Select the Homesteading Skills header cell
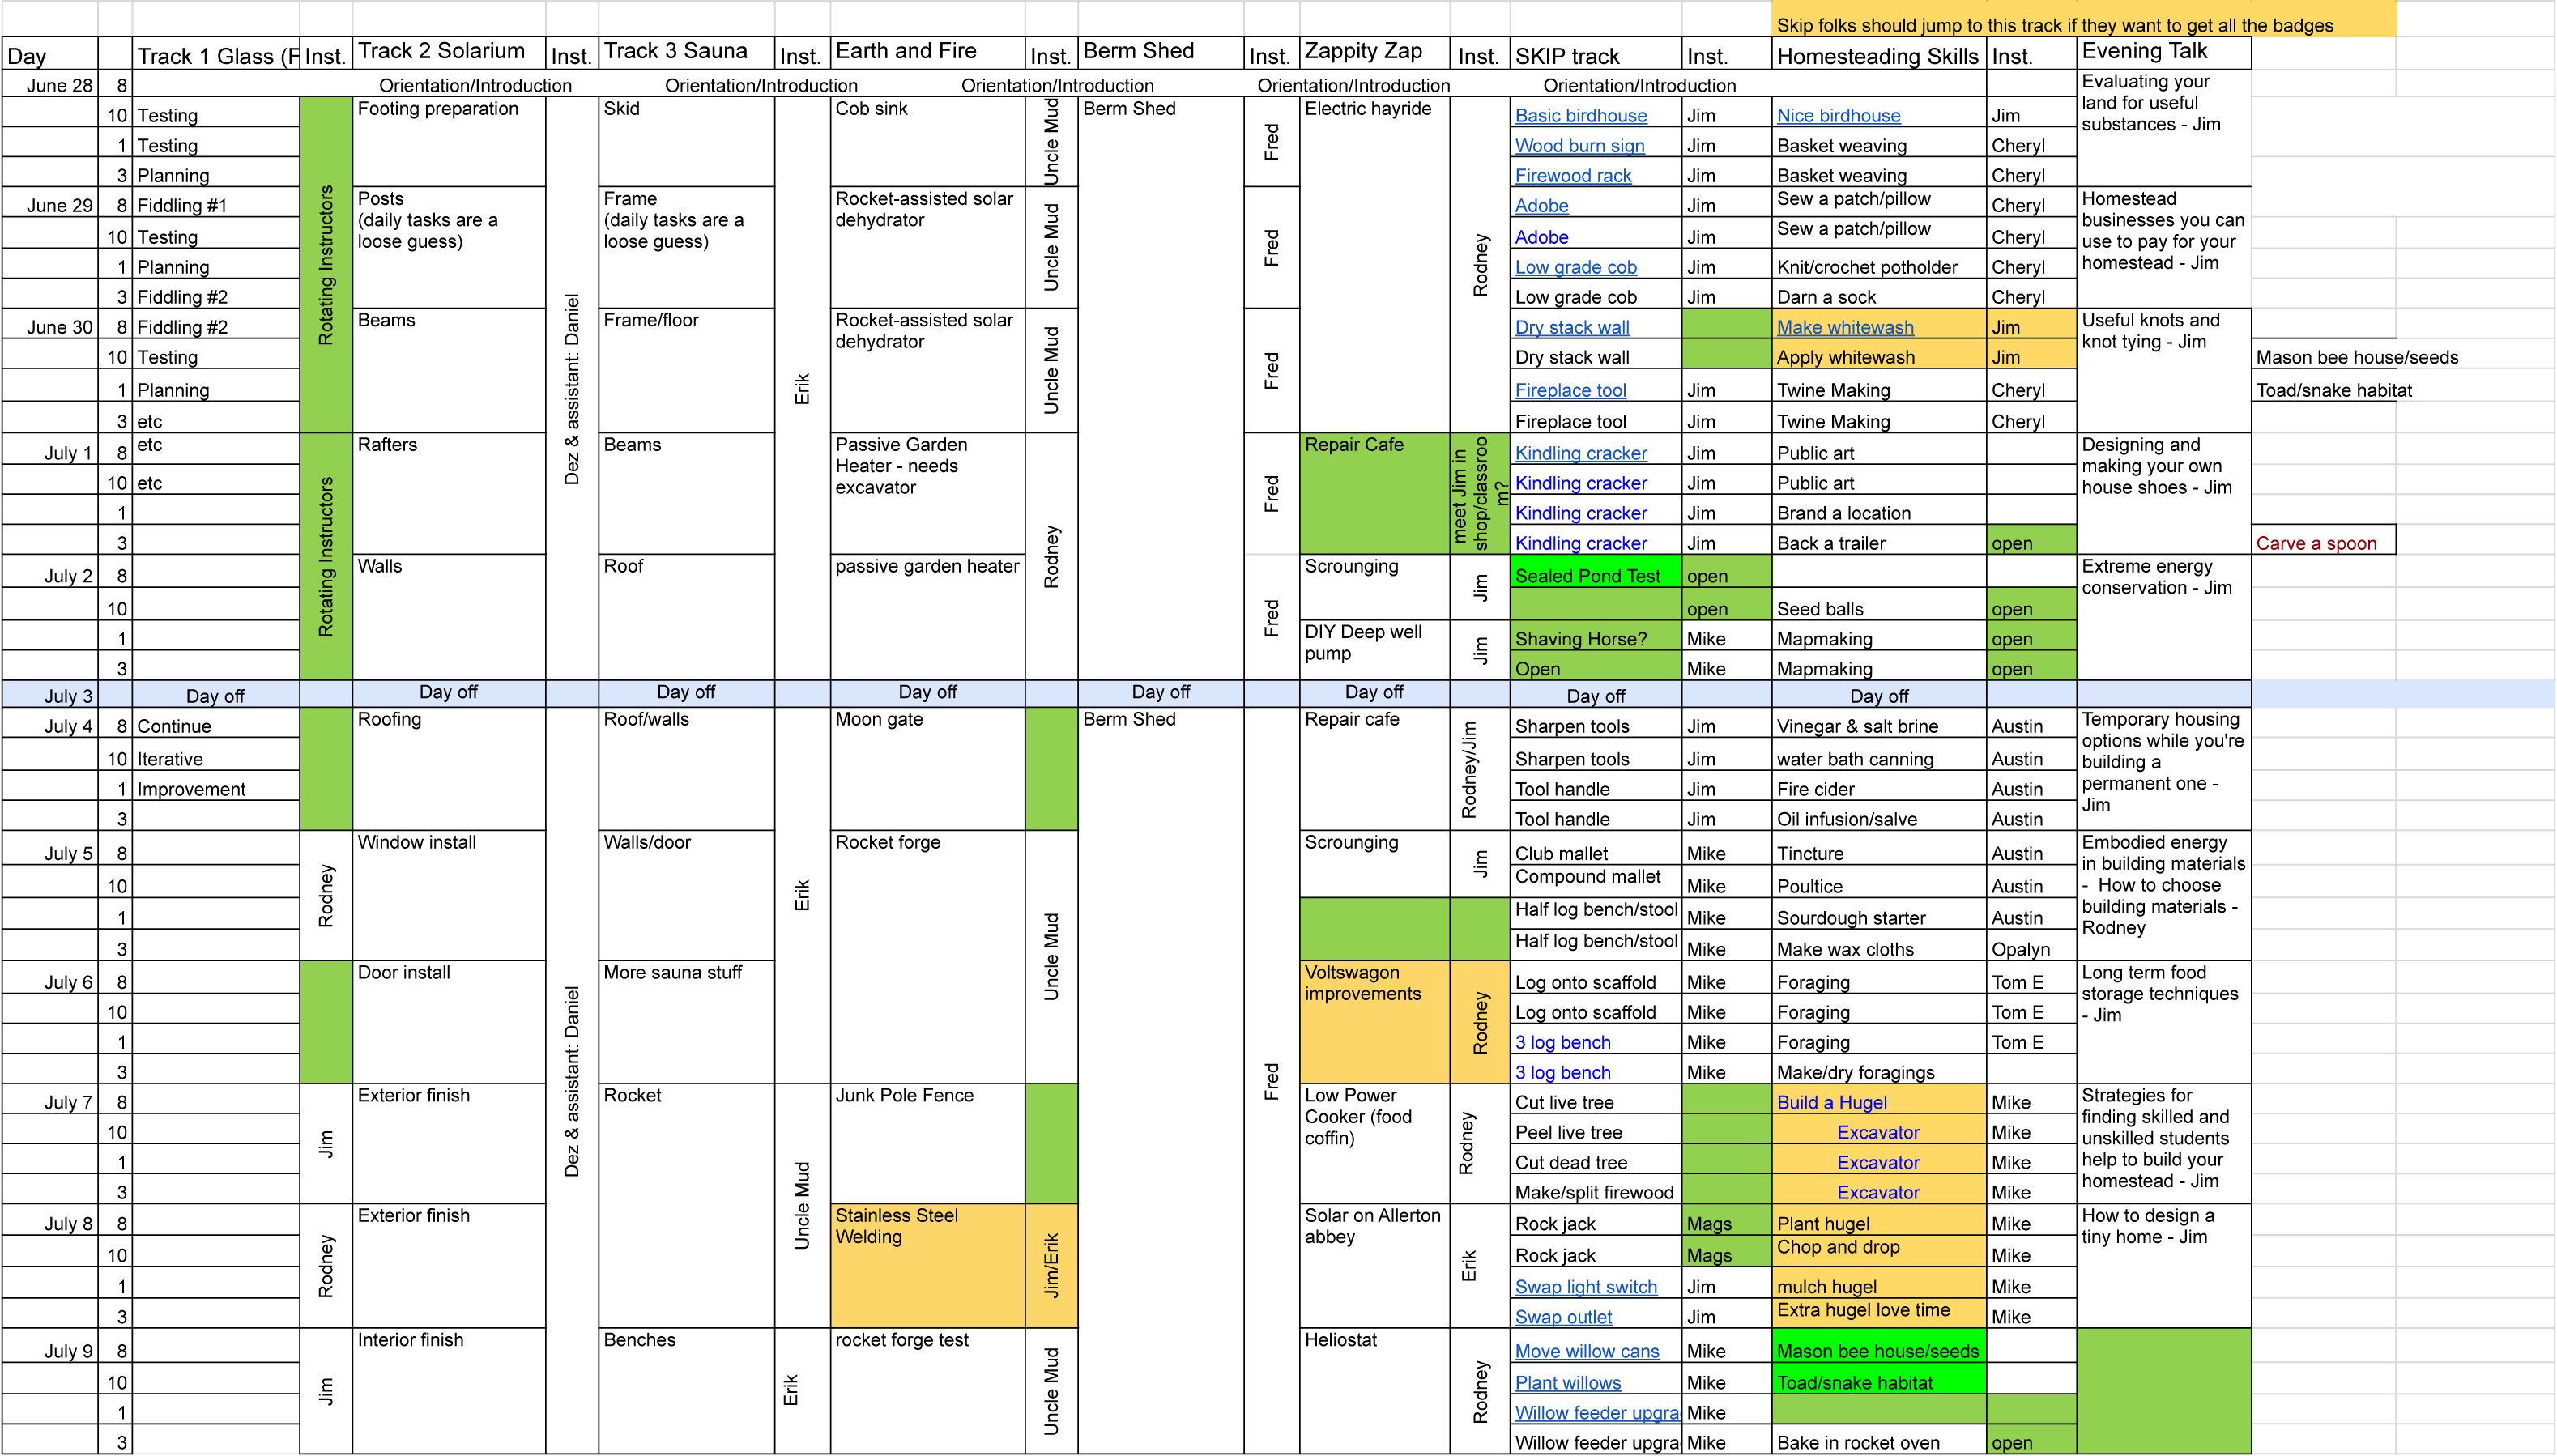 1878,53
